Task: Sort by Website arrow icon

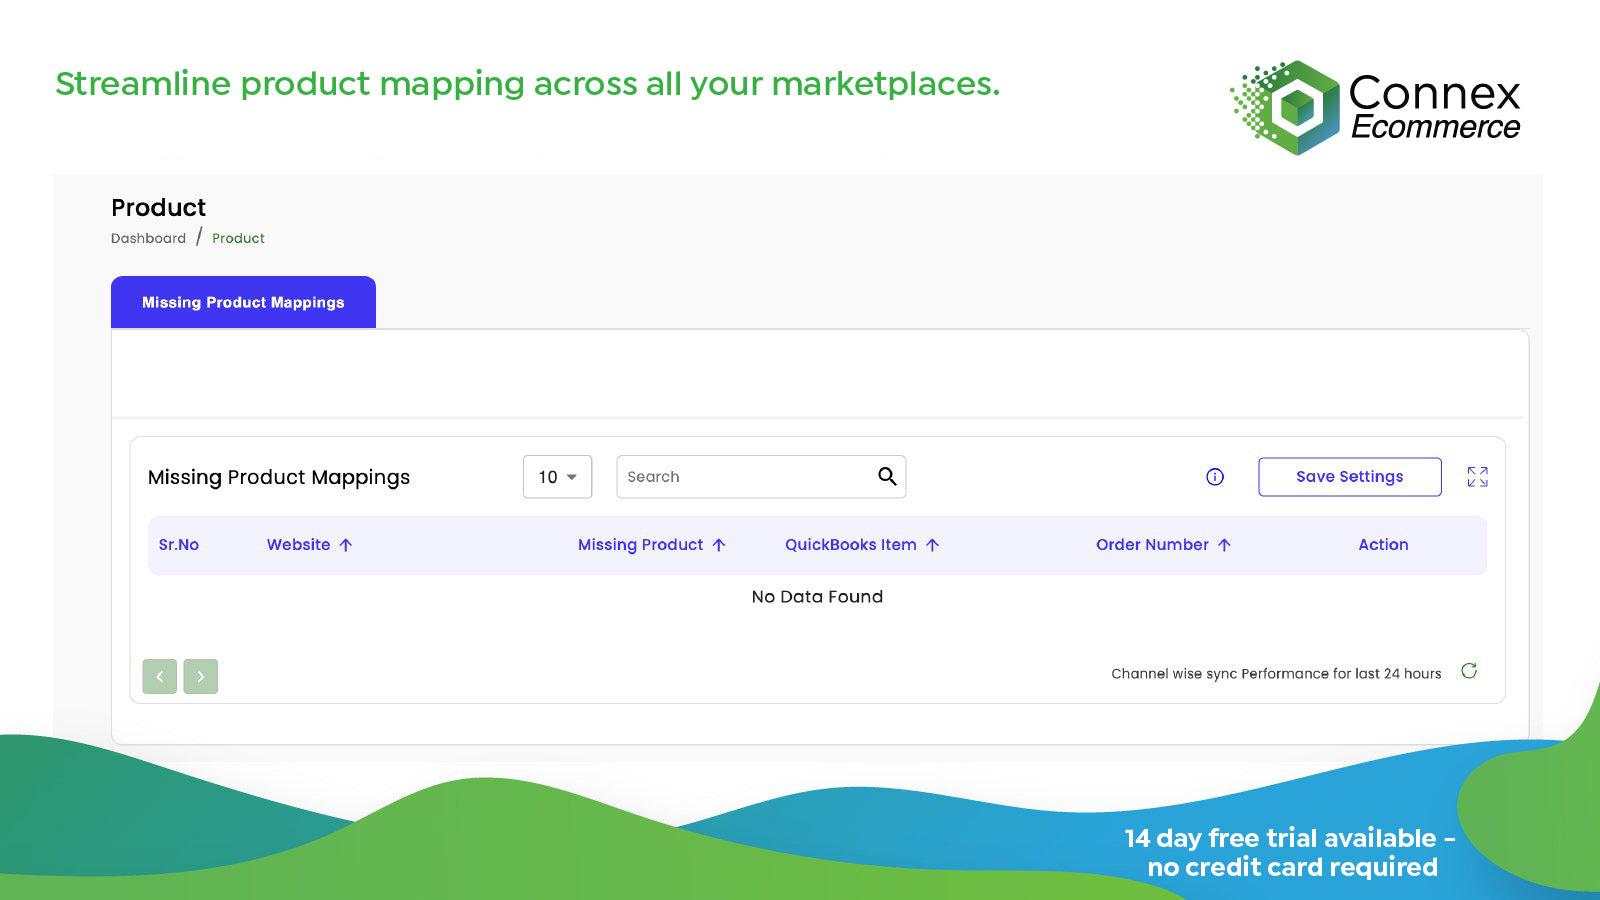Action: tap(346, 545)
